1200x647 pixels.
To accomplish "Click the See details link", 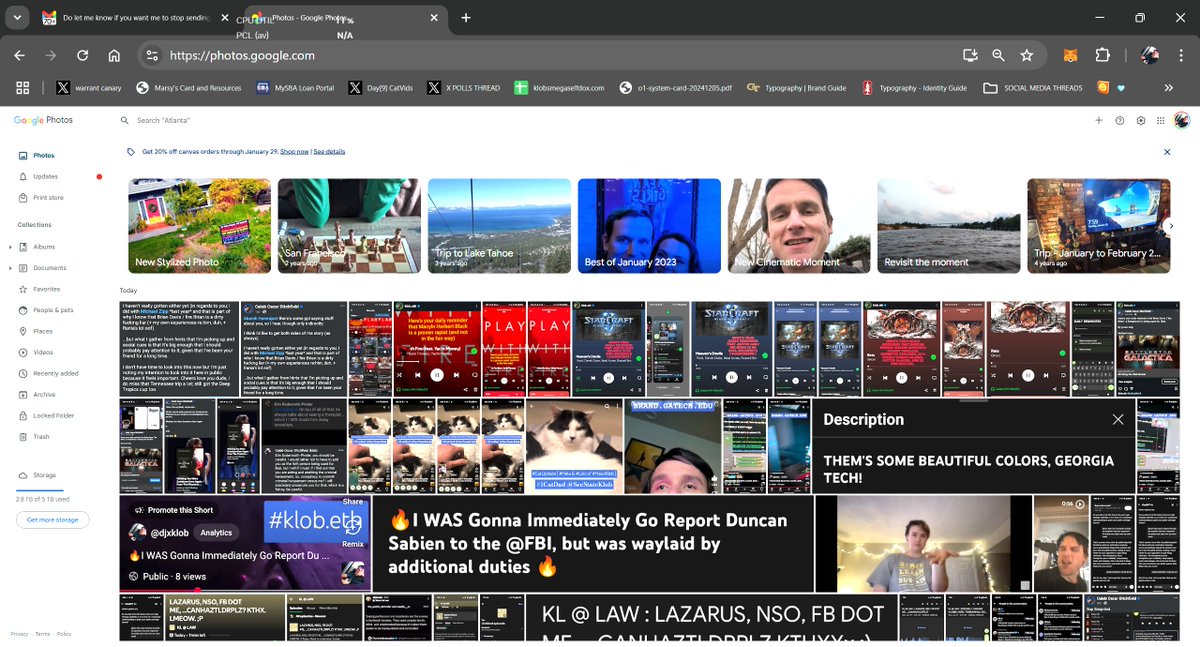I will pos(329,152).
